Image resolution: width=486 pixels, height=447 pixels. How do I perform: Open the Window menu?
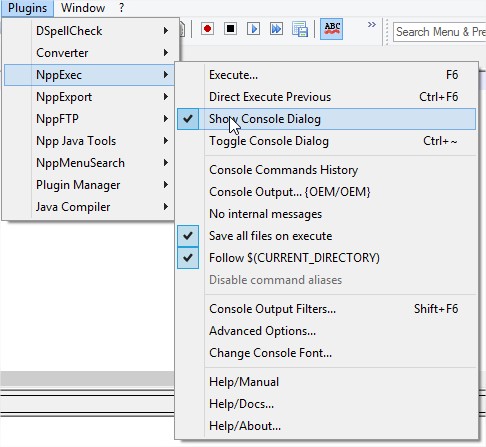pyautogui.click(x=83, y=8)
